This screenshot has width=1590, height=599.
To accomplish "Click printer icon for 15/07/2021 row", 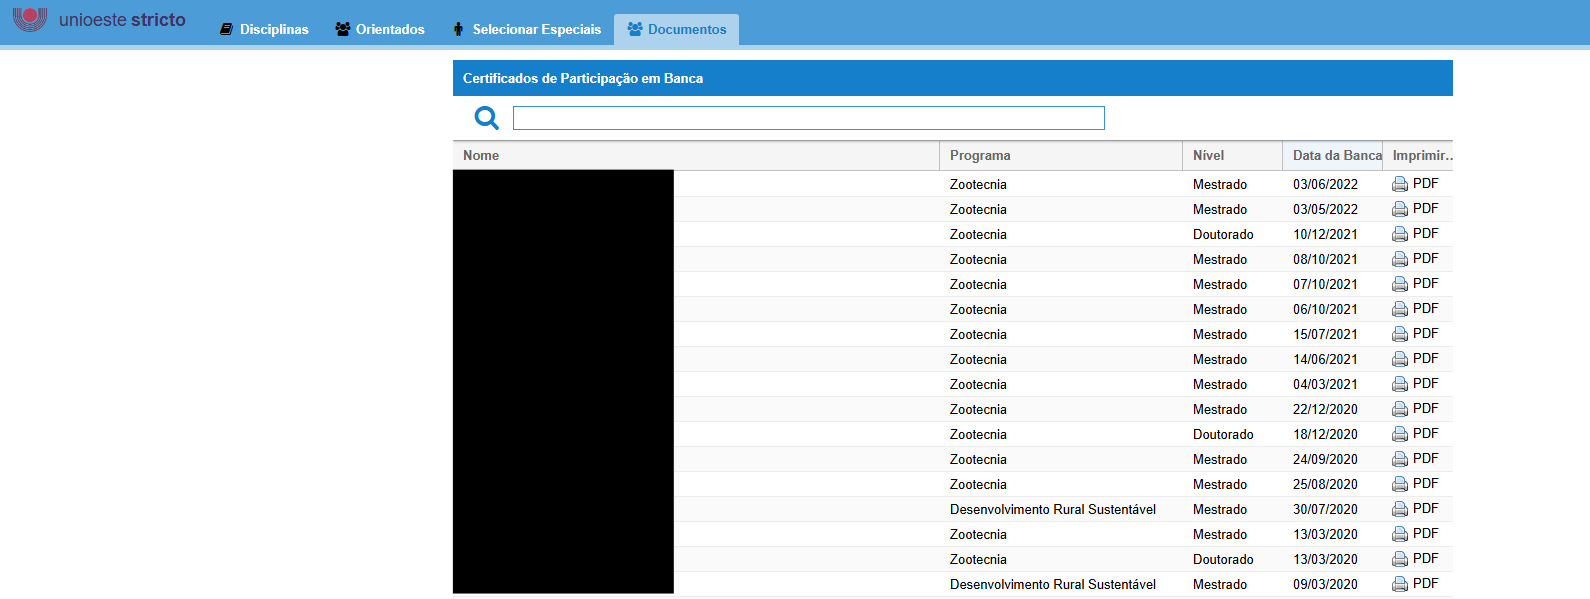I will (x=1400, y=334).
